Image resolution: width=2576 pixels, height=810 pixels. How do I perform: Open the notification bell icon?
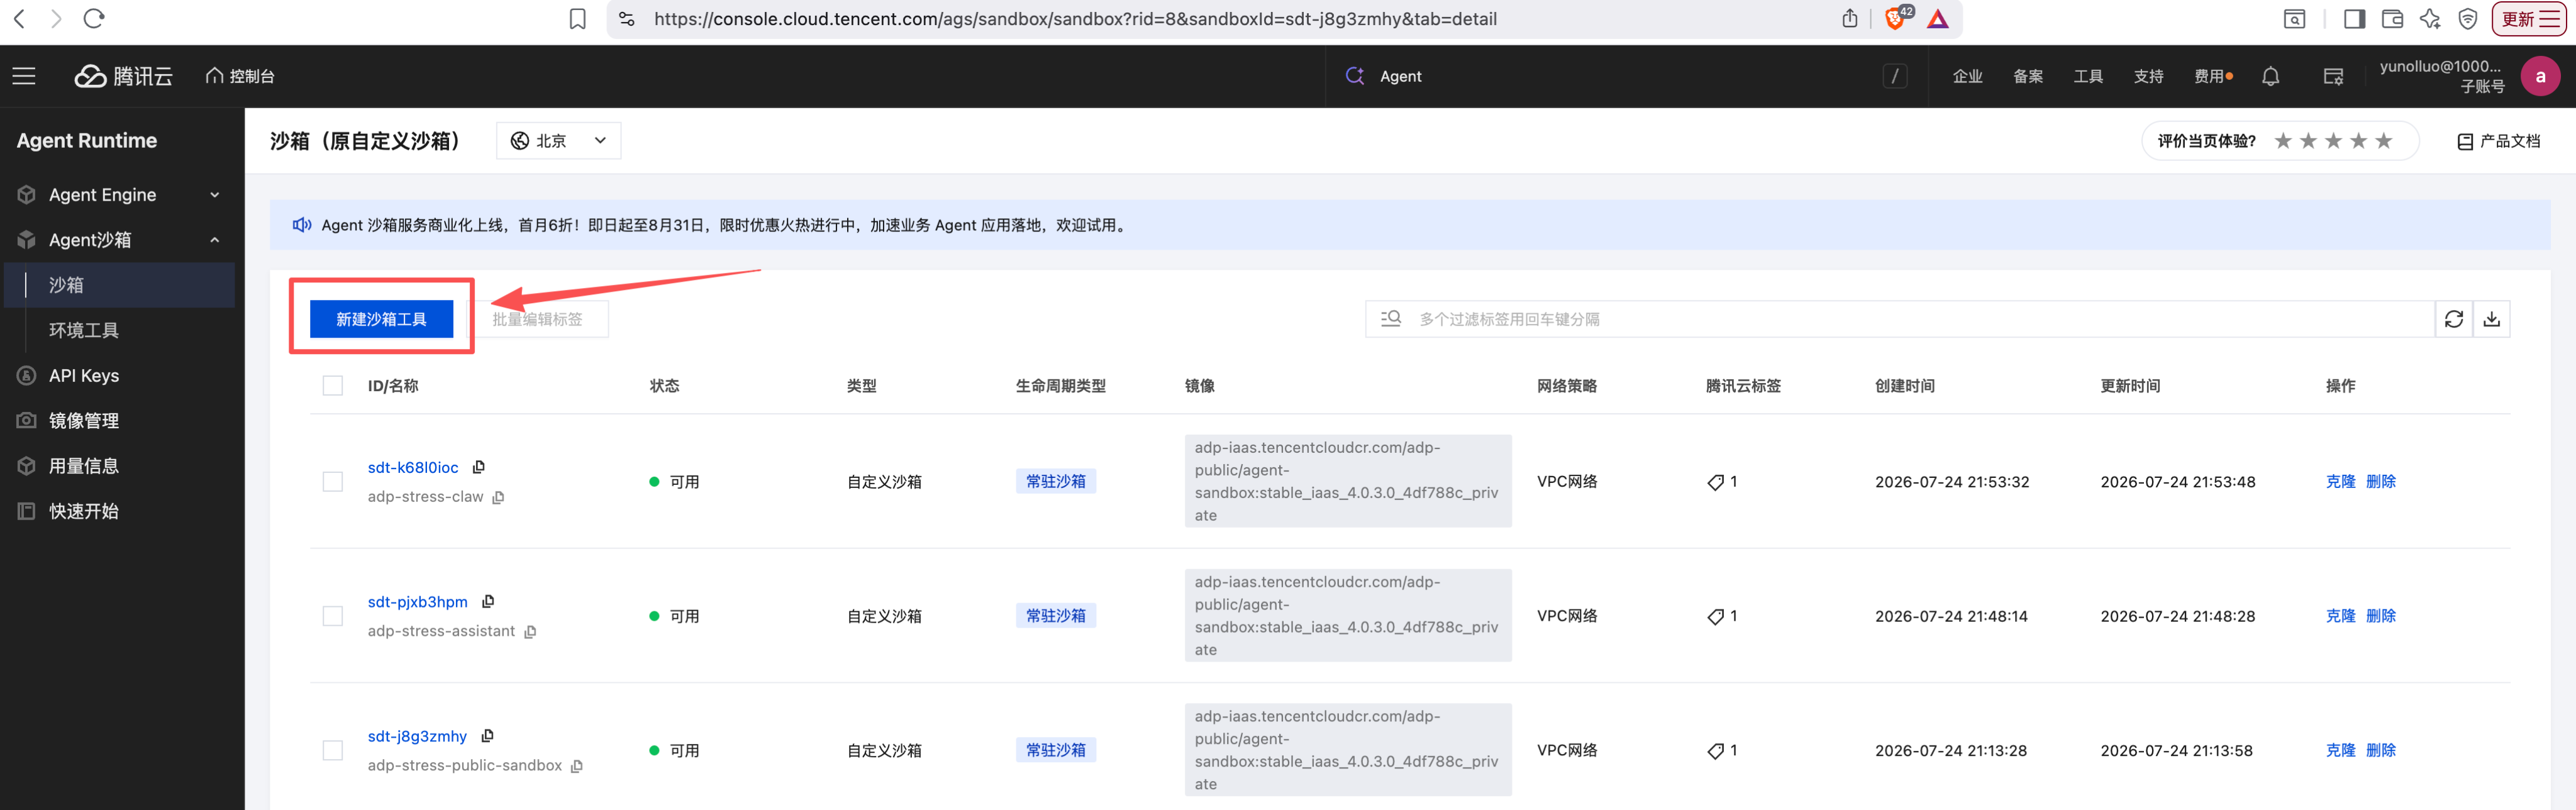[2271, 76]
